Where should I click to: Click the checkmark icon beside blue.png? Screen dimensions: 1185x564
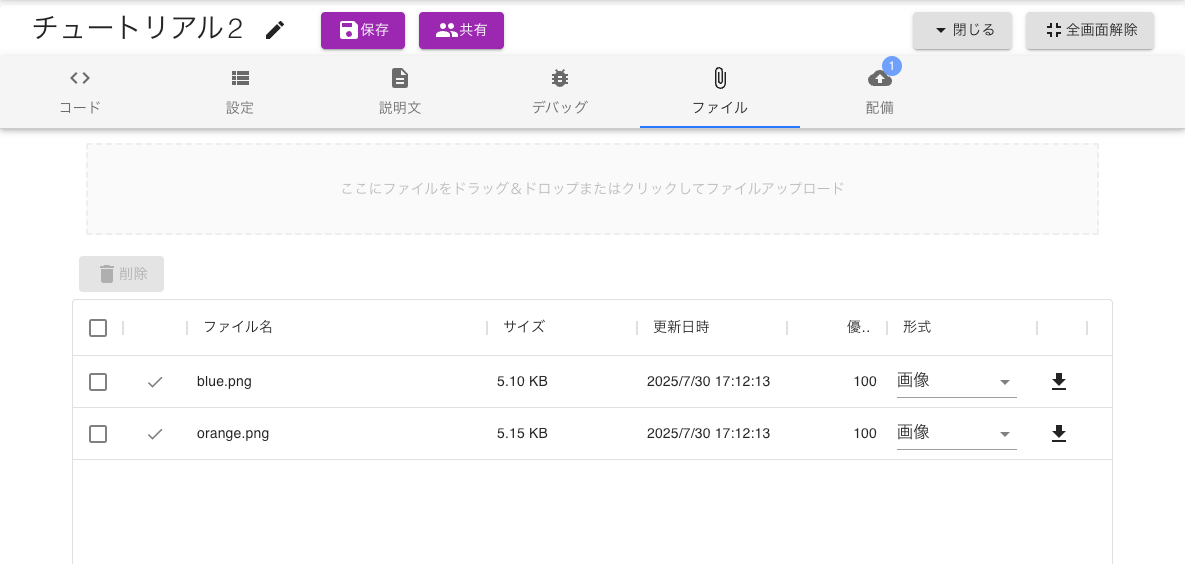(155, 381)
